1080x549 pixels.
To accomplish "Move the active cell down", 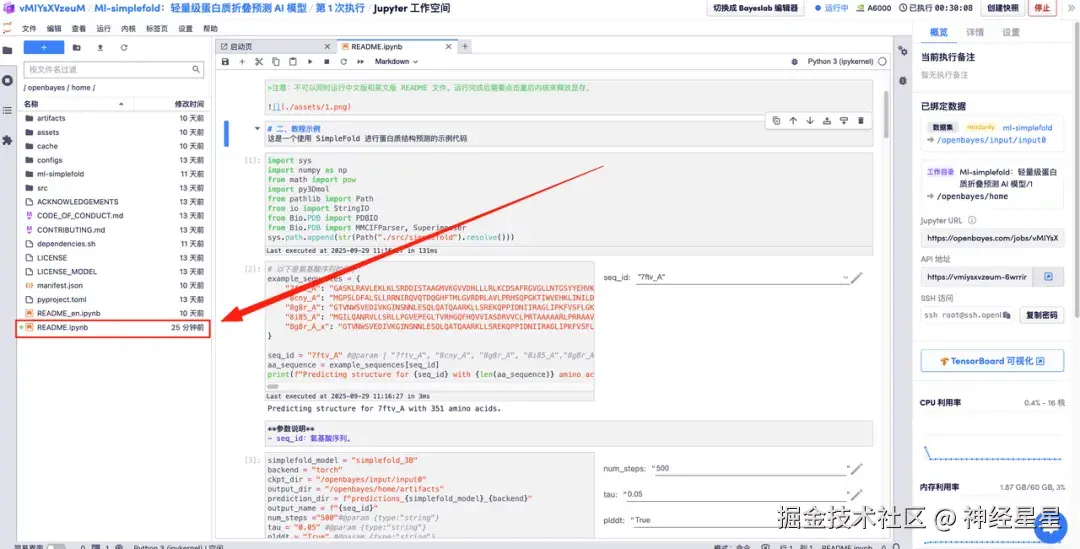I will point(810,121).
